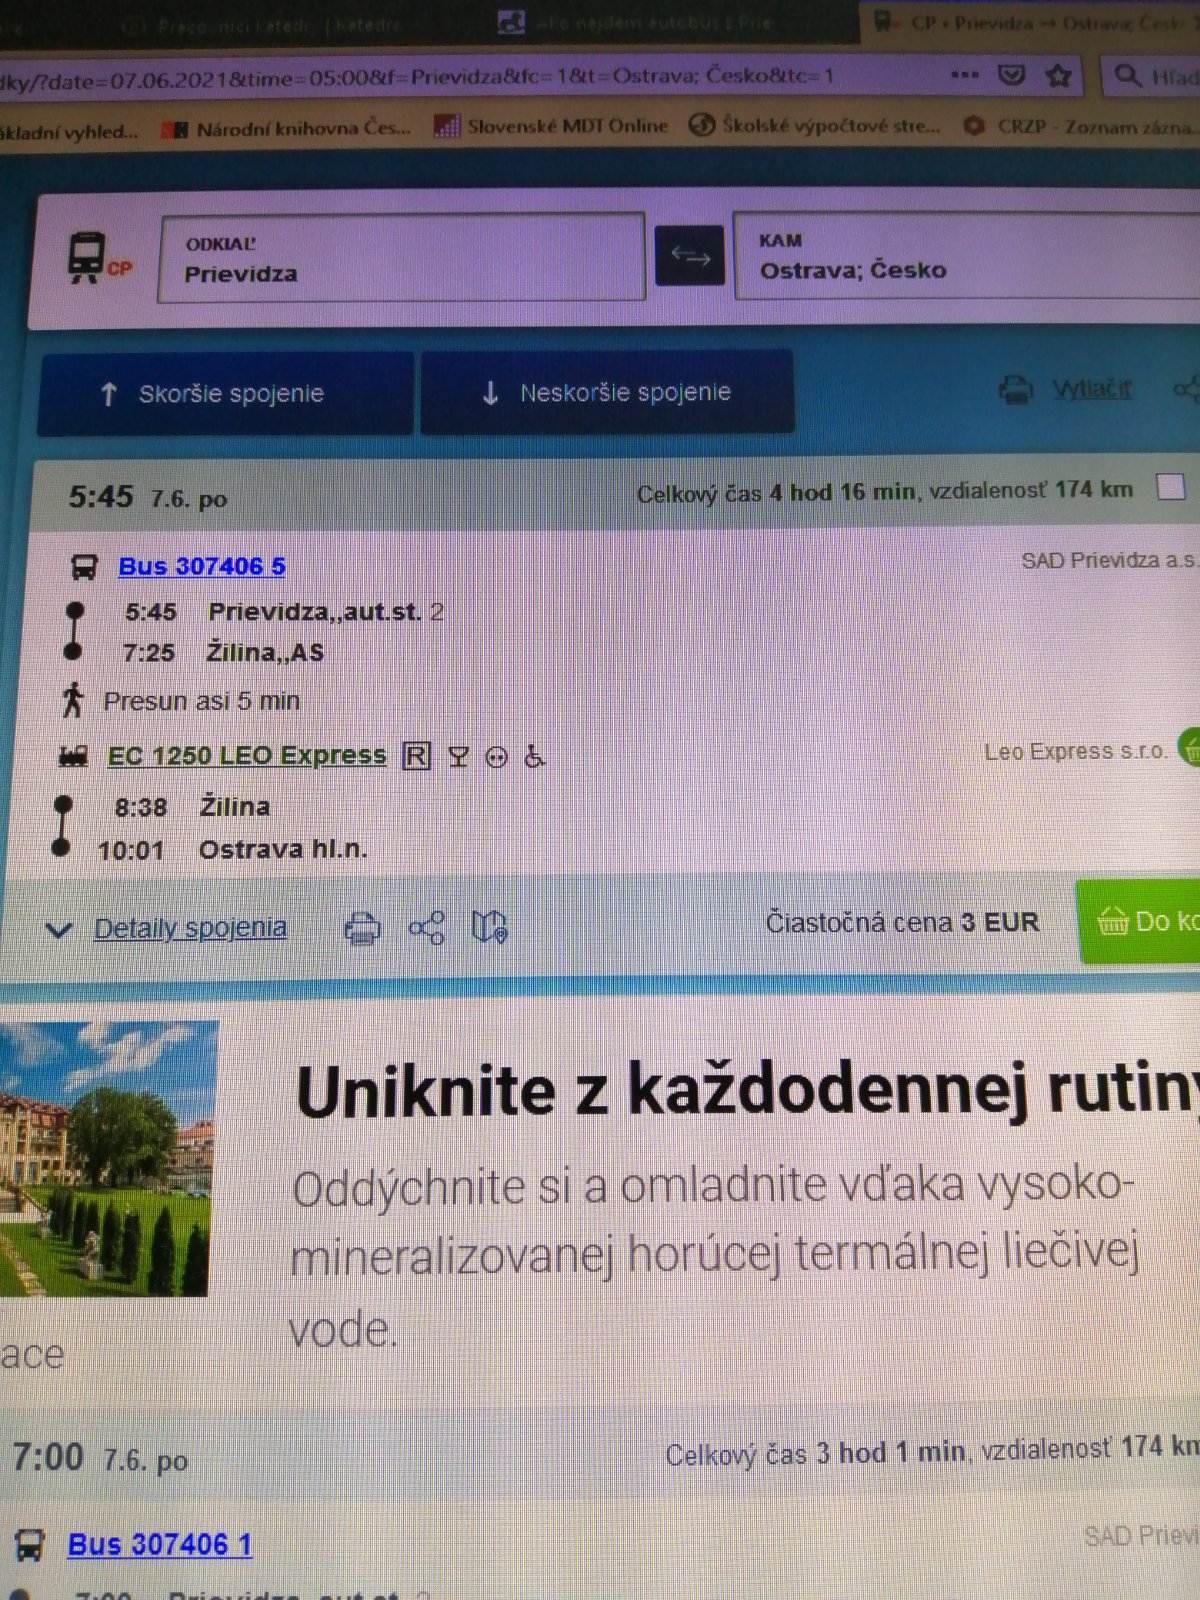Click the CP train logo icon
The width and height of the screenshot is (1200, 1600).
coord(97,259)
